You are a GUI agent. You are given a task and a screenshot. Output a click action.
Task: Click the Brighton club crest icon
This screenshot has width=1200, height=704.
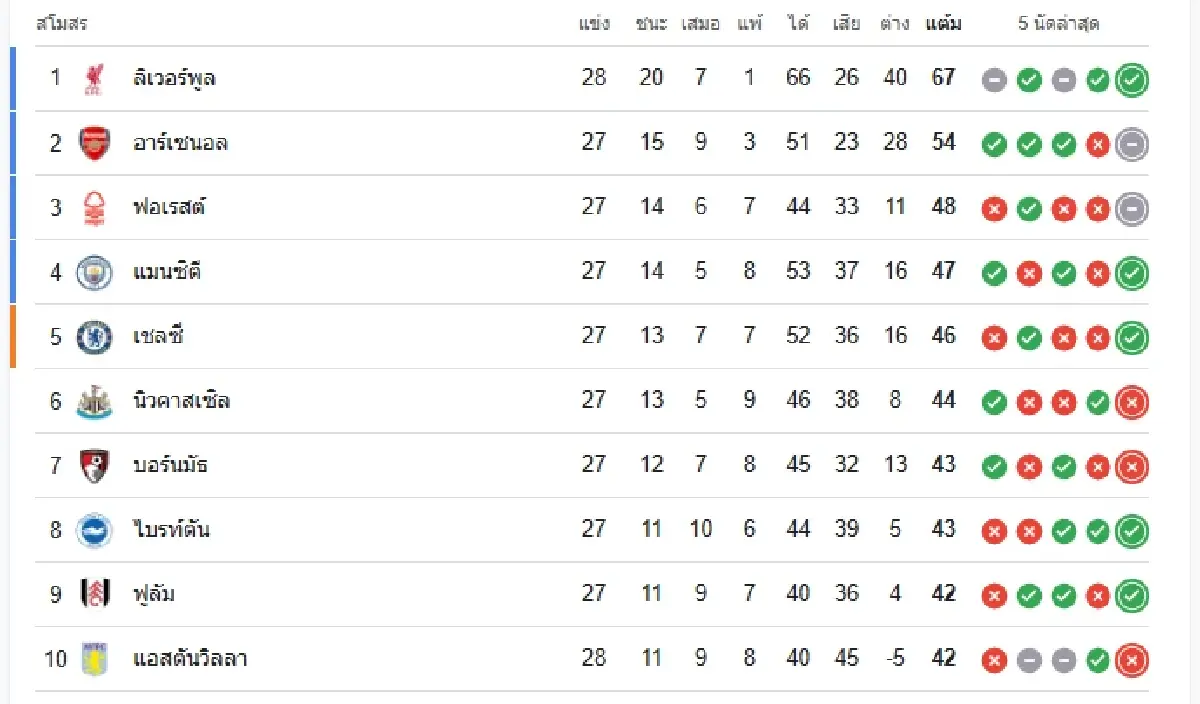(x=94, y=530)
